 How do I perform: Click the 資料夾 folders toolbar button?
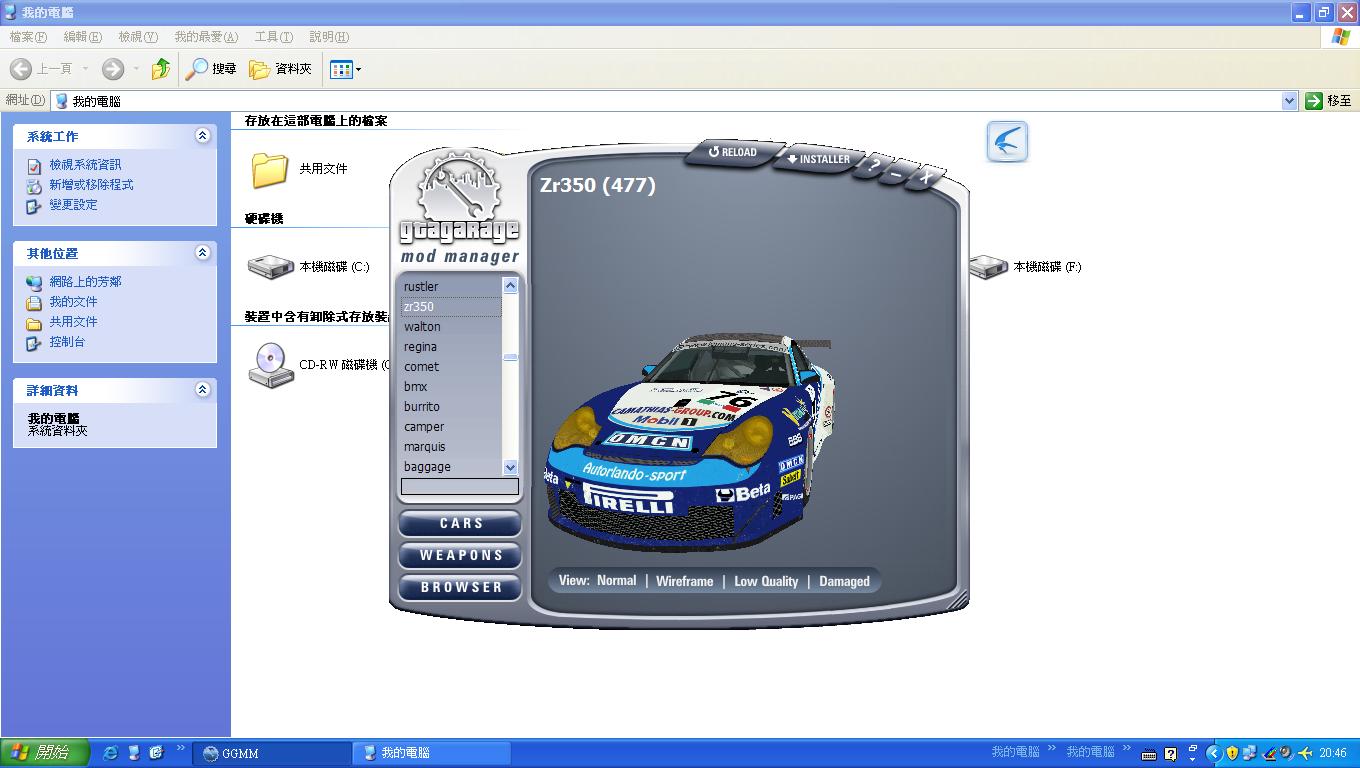(x=281, y=69)
